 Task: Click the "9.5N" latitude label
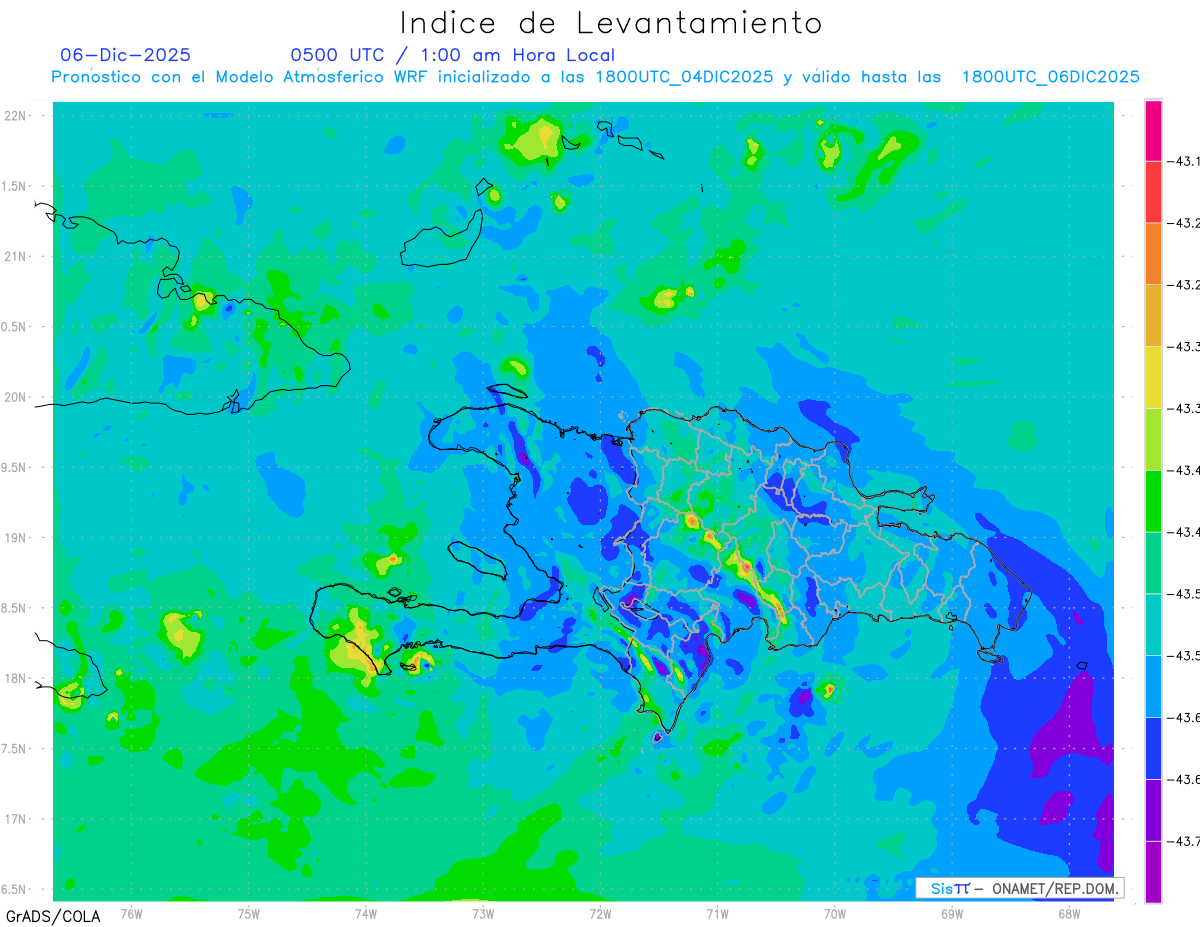click(15, 467)
